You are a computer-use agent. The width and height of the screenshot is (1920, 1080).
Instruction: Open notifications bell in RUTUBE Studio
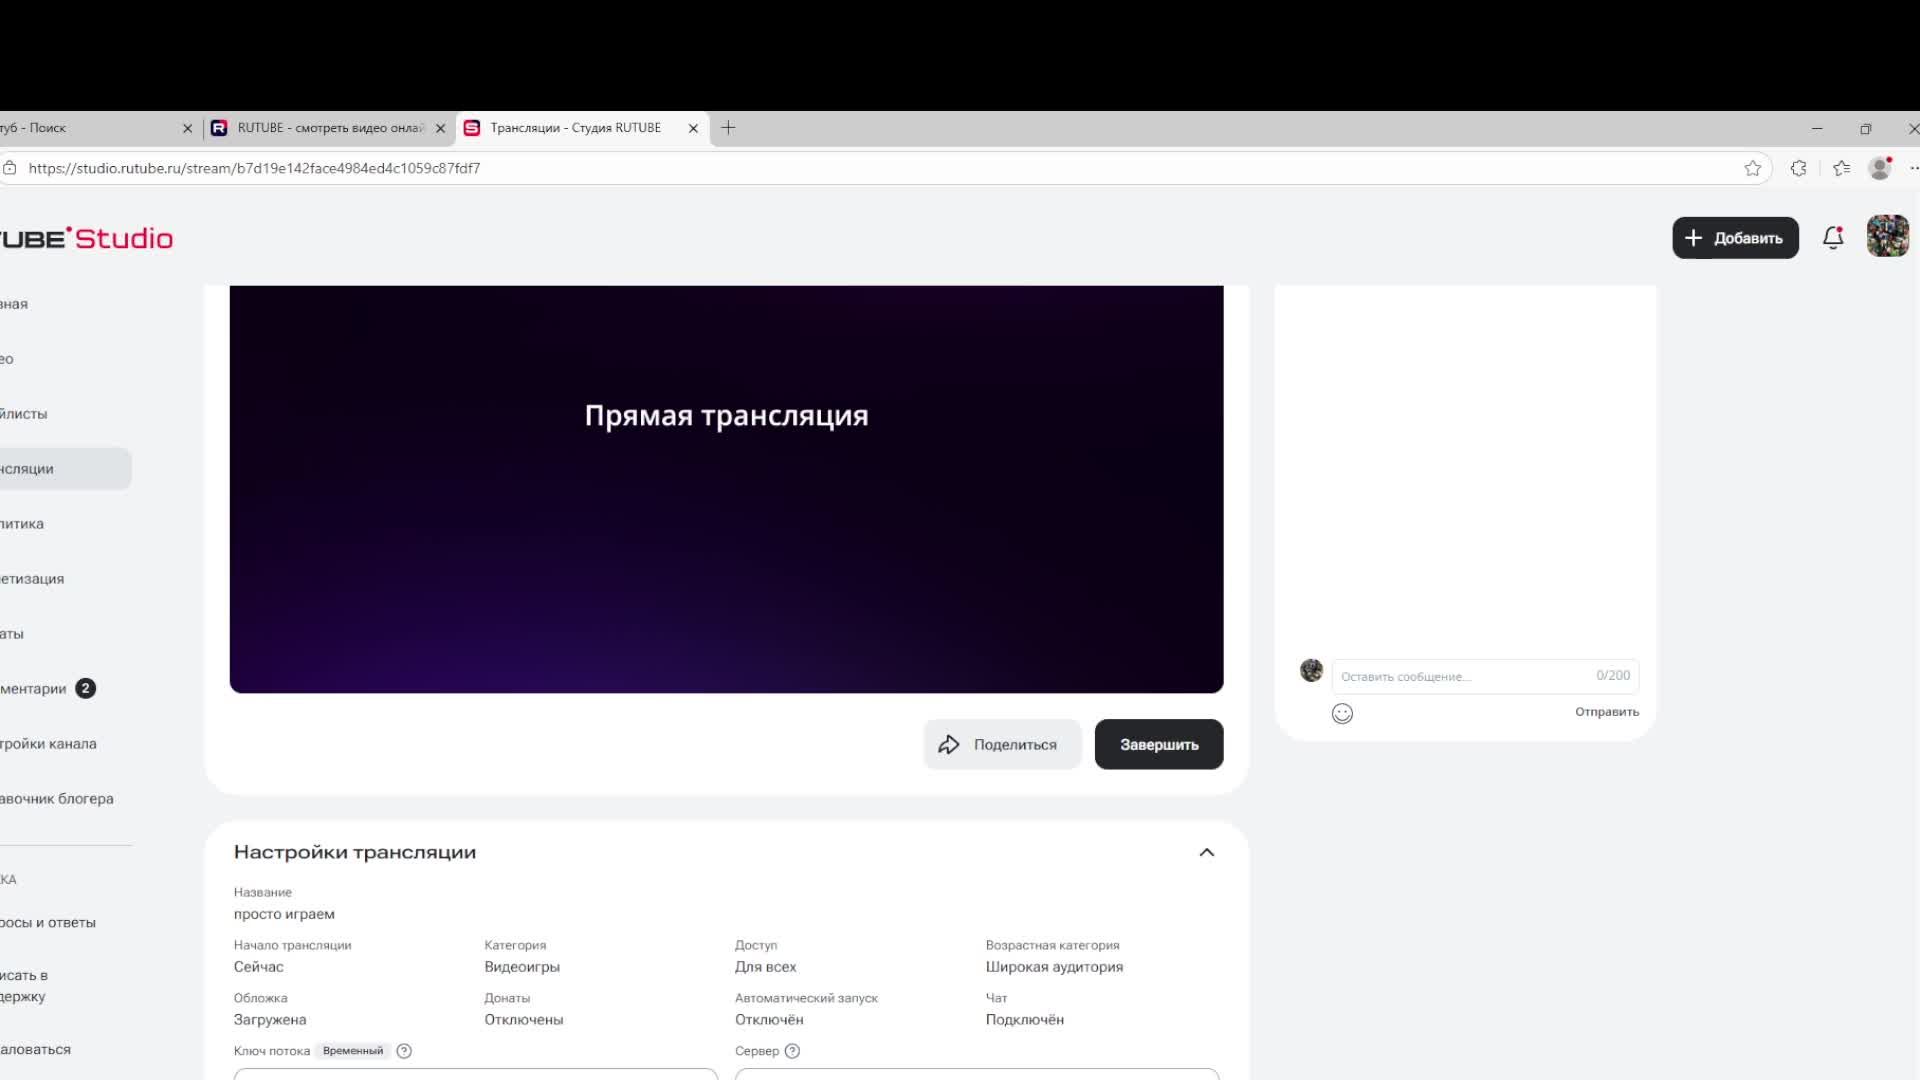point(1833,238)
